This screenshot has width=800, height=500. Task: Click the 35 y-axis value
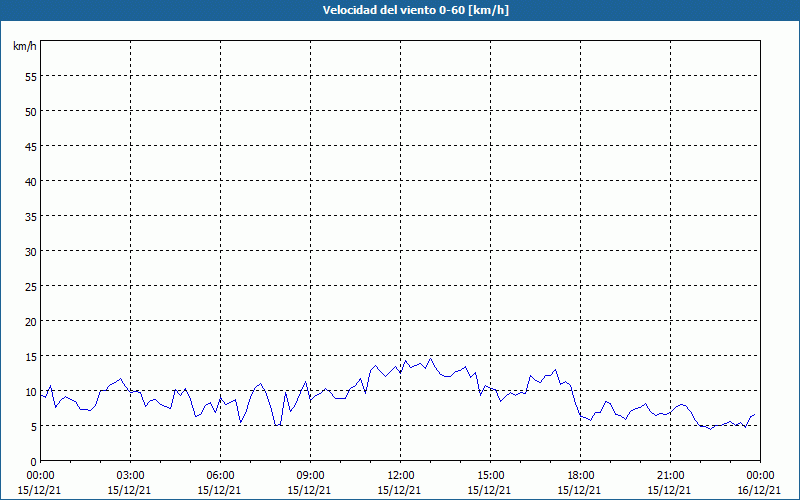pyautogui.click(x=31, y=216)
